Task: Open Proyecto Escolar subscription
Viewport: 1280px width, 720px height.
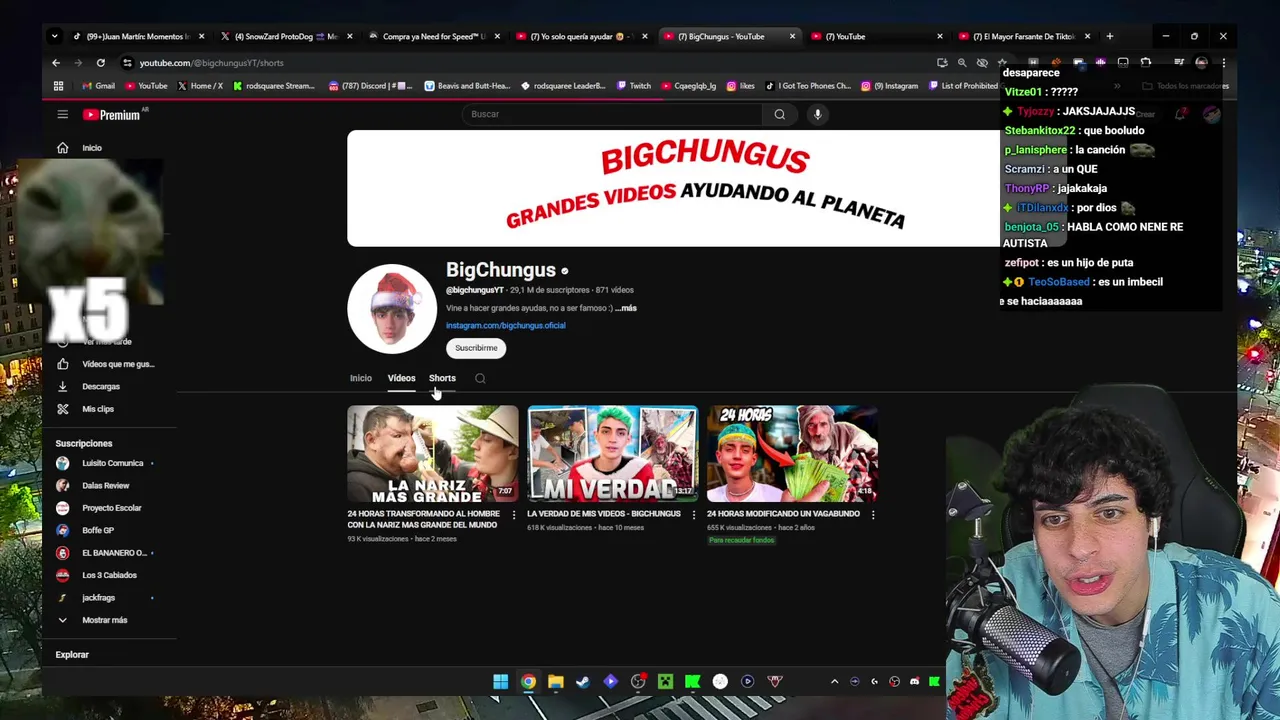Action: point(111,508)
